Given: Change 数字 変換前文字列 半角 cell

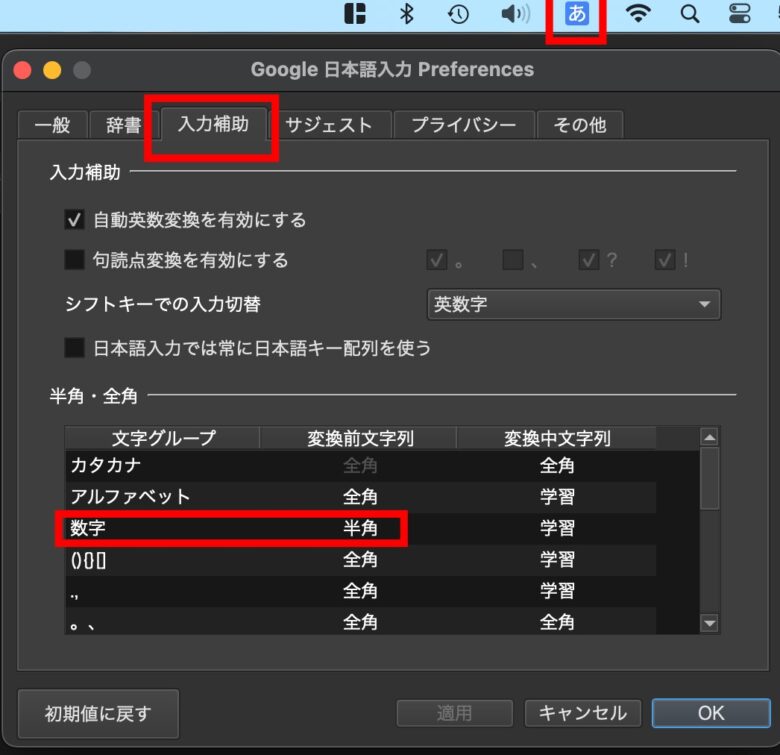Looking at the screenshot, I should coord(360,528).
